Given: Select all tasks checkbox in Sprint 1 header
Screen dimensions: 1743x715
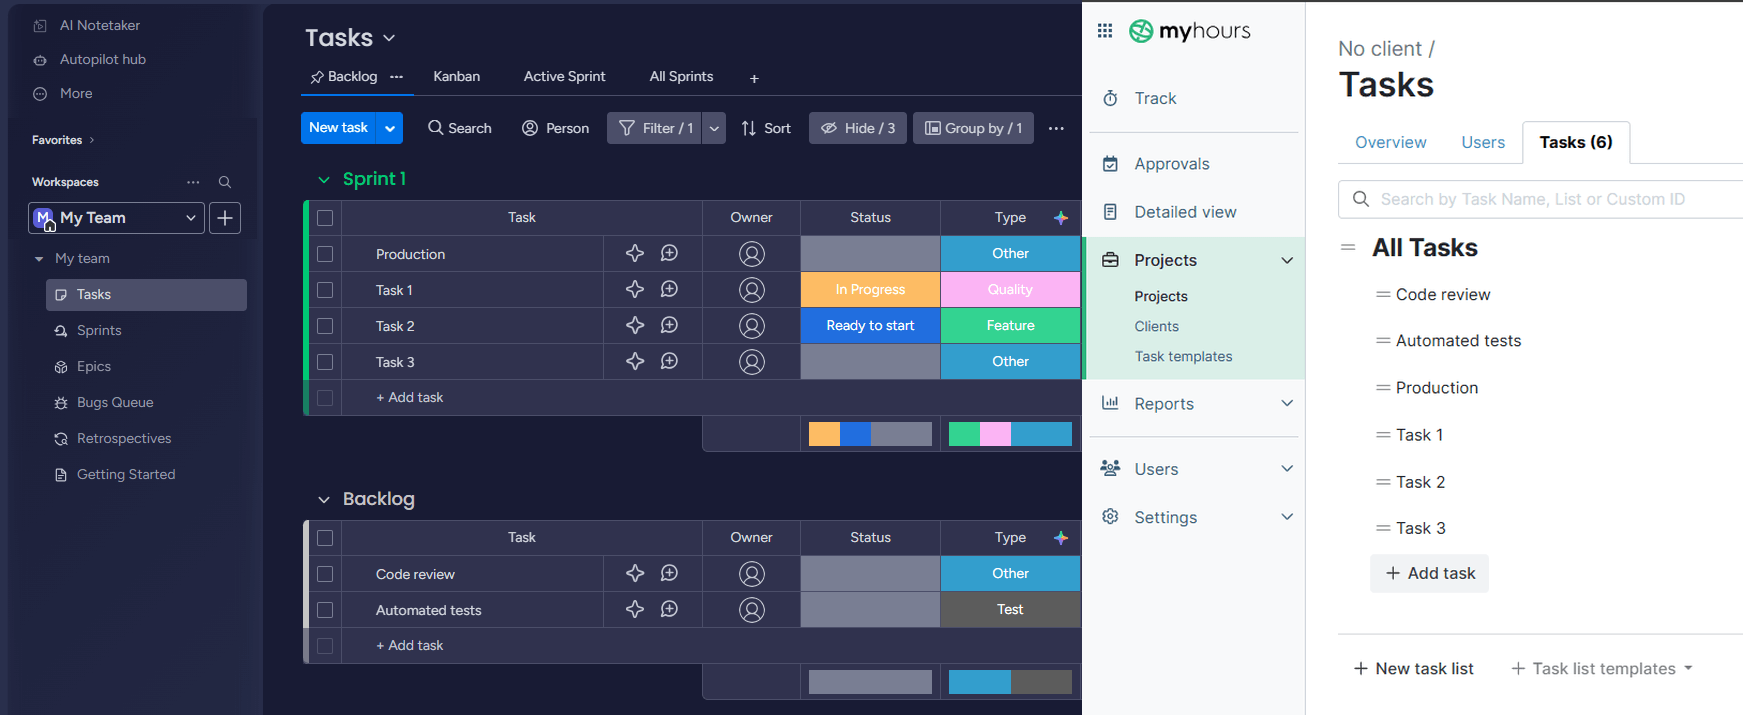Looking at the screenshot, I should click(325, 218).
